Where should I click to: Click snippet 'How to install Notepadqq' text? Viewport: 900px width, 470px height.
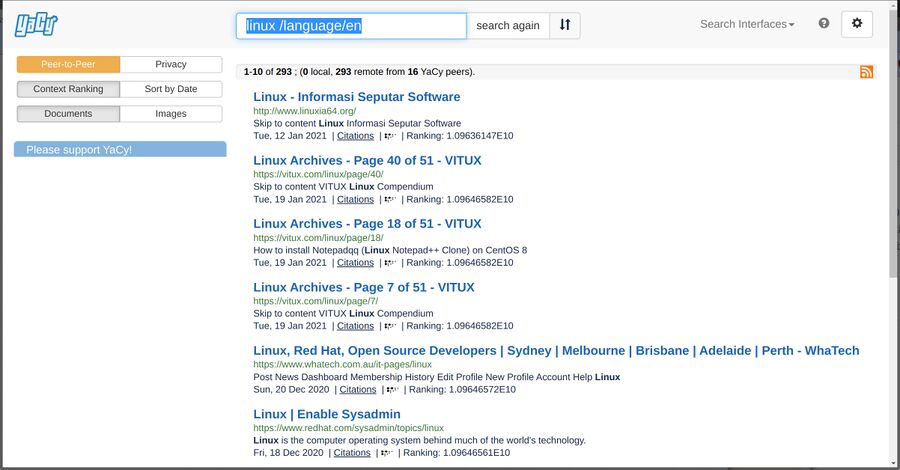390,250
